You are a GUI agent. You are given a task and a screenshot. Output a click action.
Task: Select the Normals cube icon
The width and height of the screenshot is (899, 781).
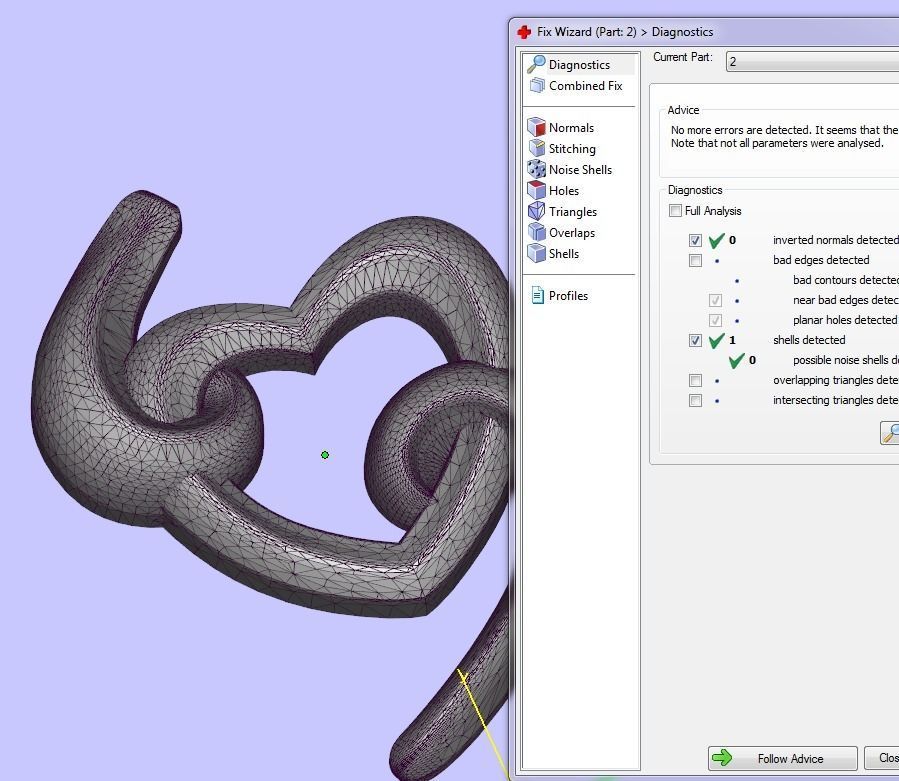pyautogui.click(x=536, y=127)
